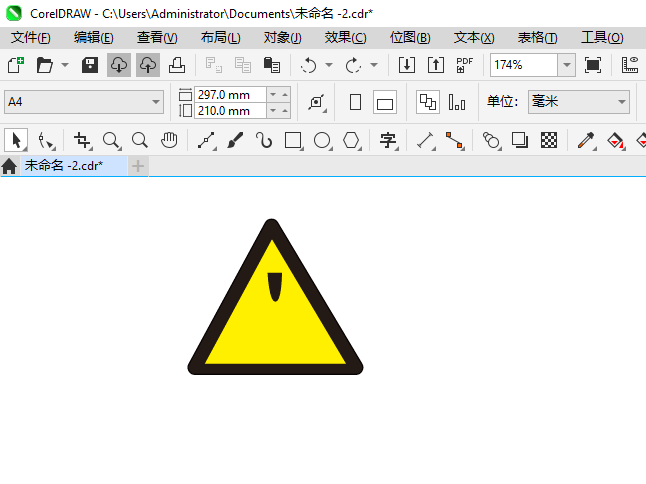Click the Paste clipboard icon

tap(272, 65)
